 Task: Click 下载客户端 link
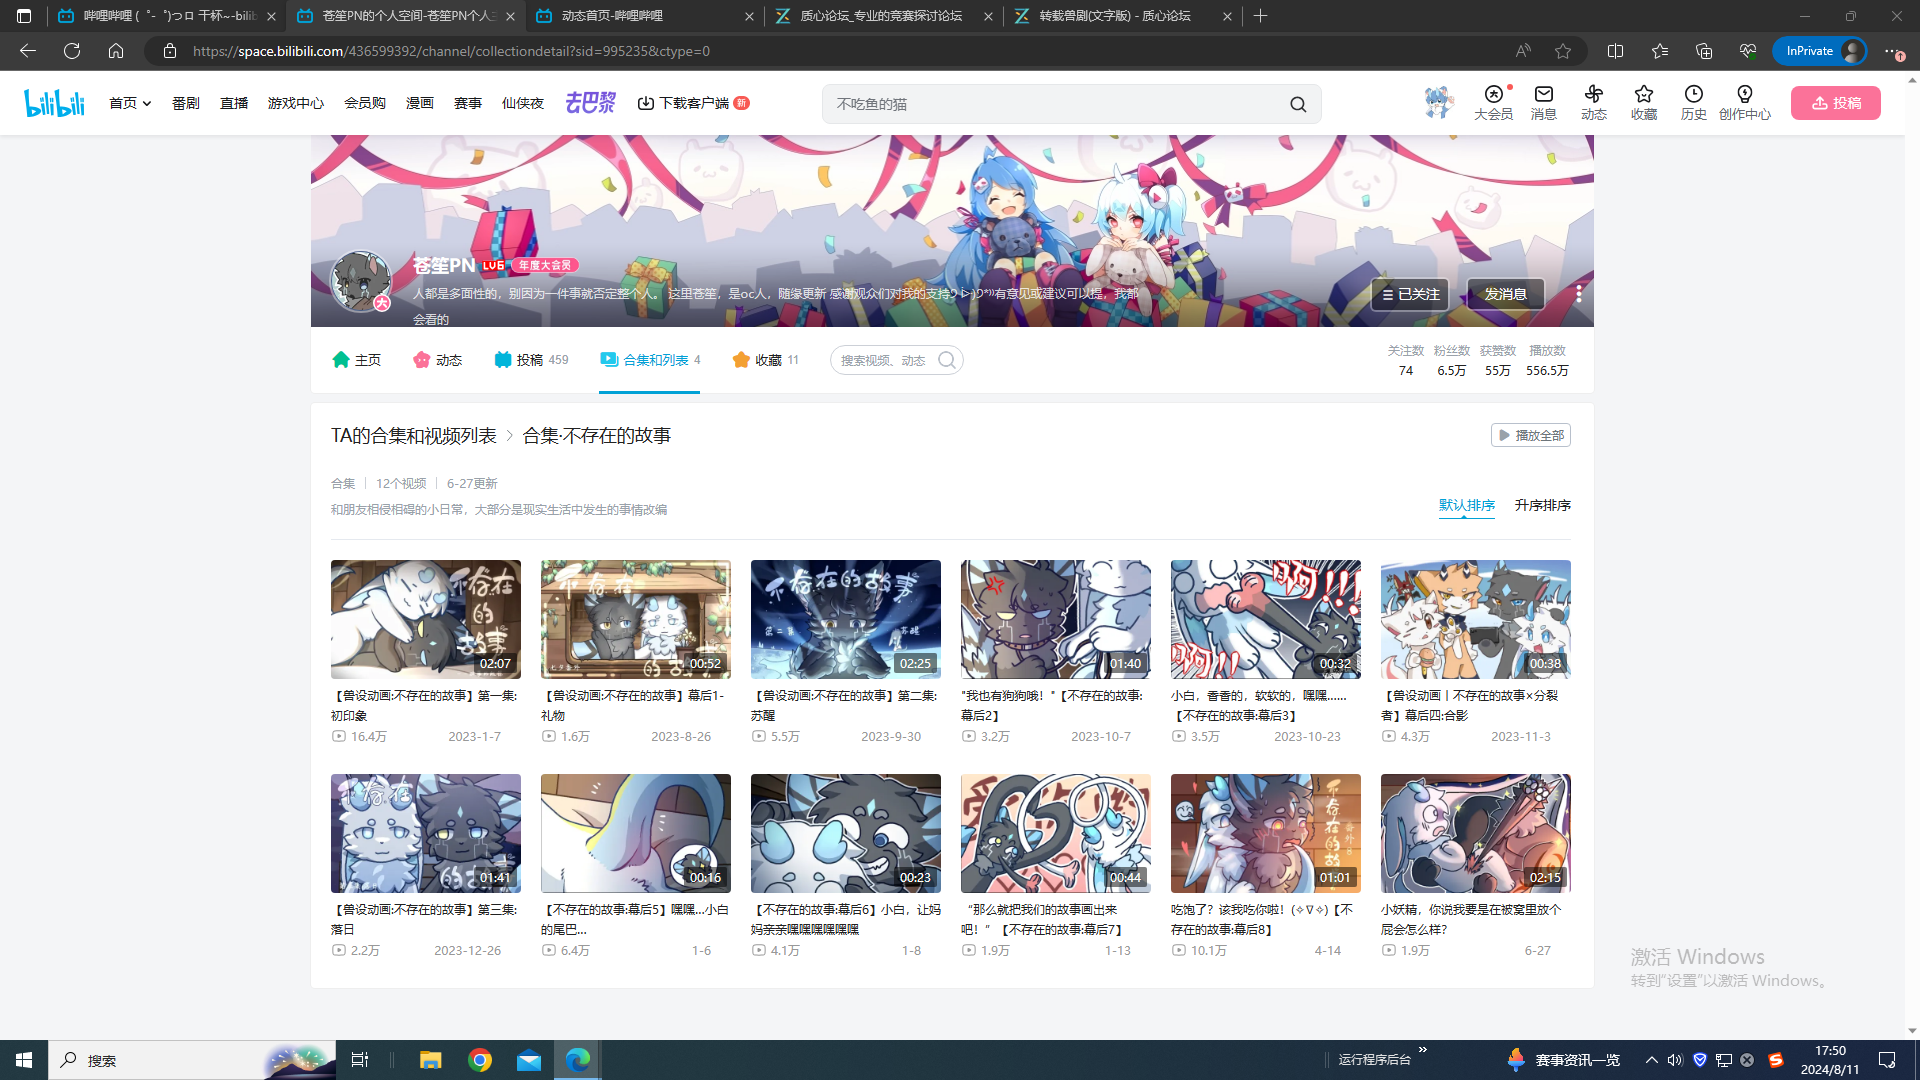tap(693, 103)
